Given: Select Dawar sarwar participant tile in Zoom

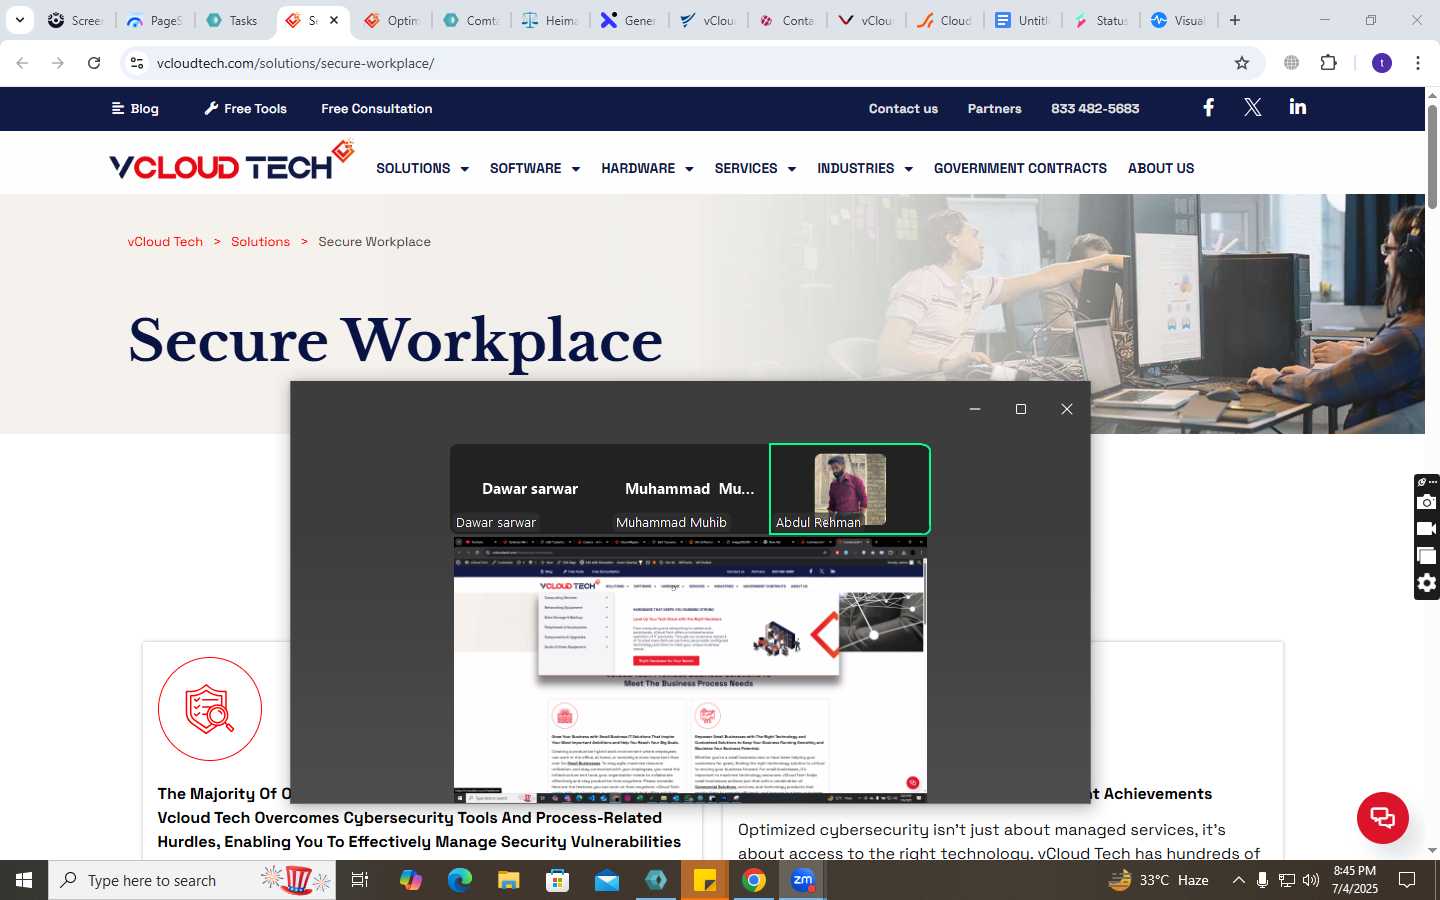Looking at the screenshot, I should tap(530, 489).
